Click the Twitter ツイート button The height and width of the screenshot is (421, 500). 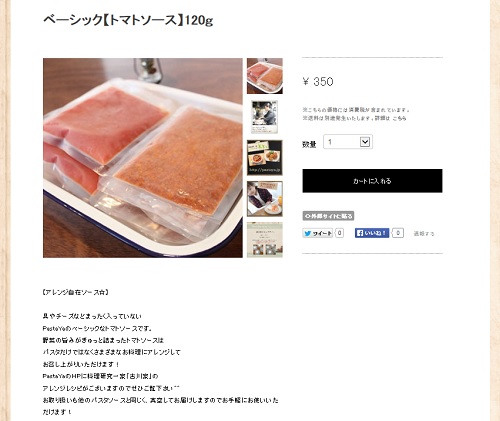tap(318, 233)
